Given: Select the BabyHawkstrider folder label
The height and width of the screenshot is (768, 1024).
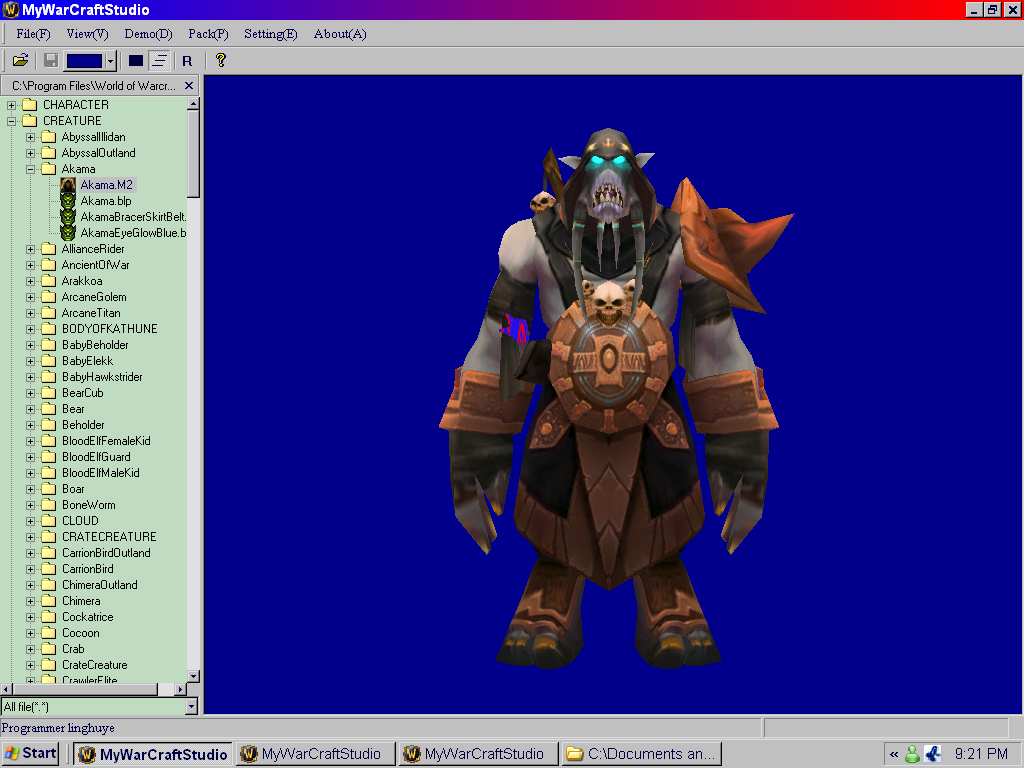Looking at the screenshot, I should click(x=102, y=377).
